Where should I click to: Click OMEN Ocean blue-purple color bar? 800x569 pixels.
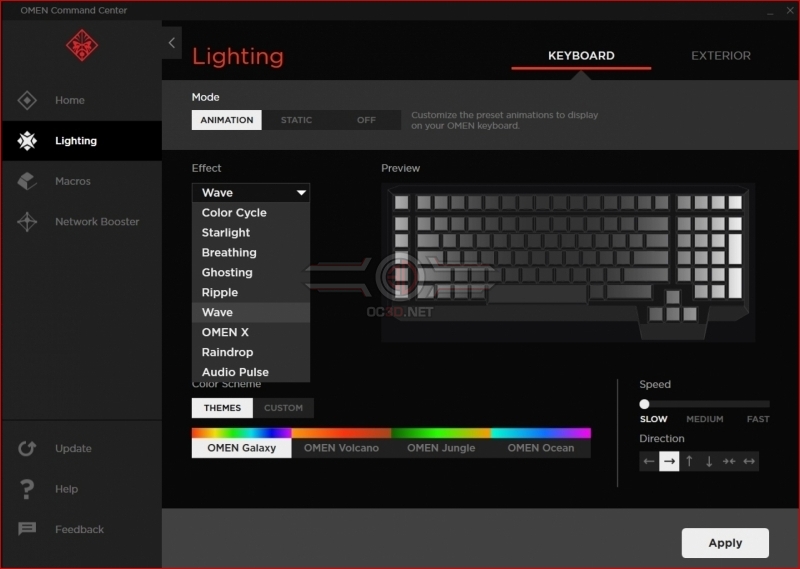pos(541,433)
